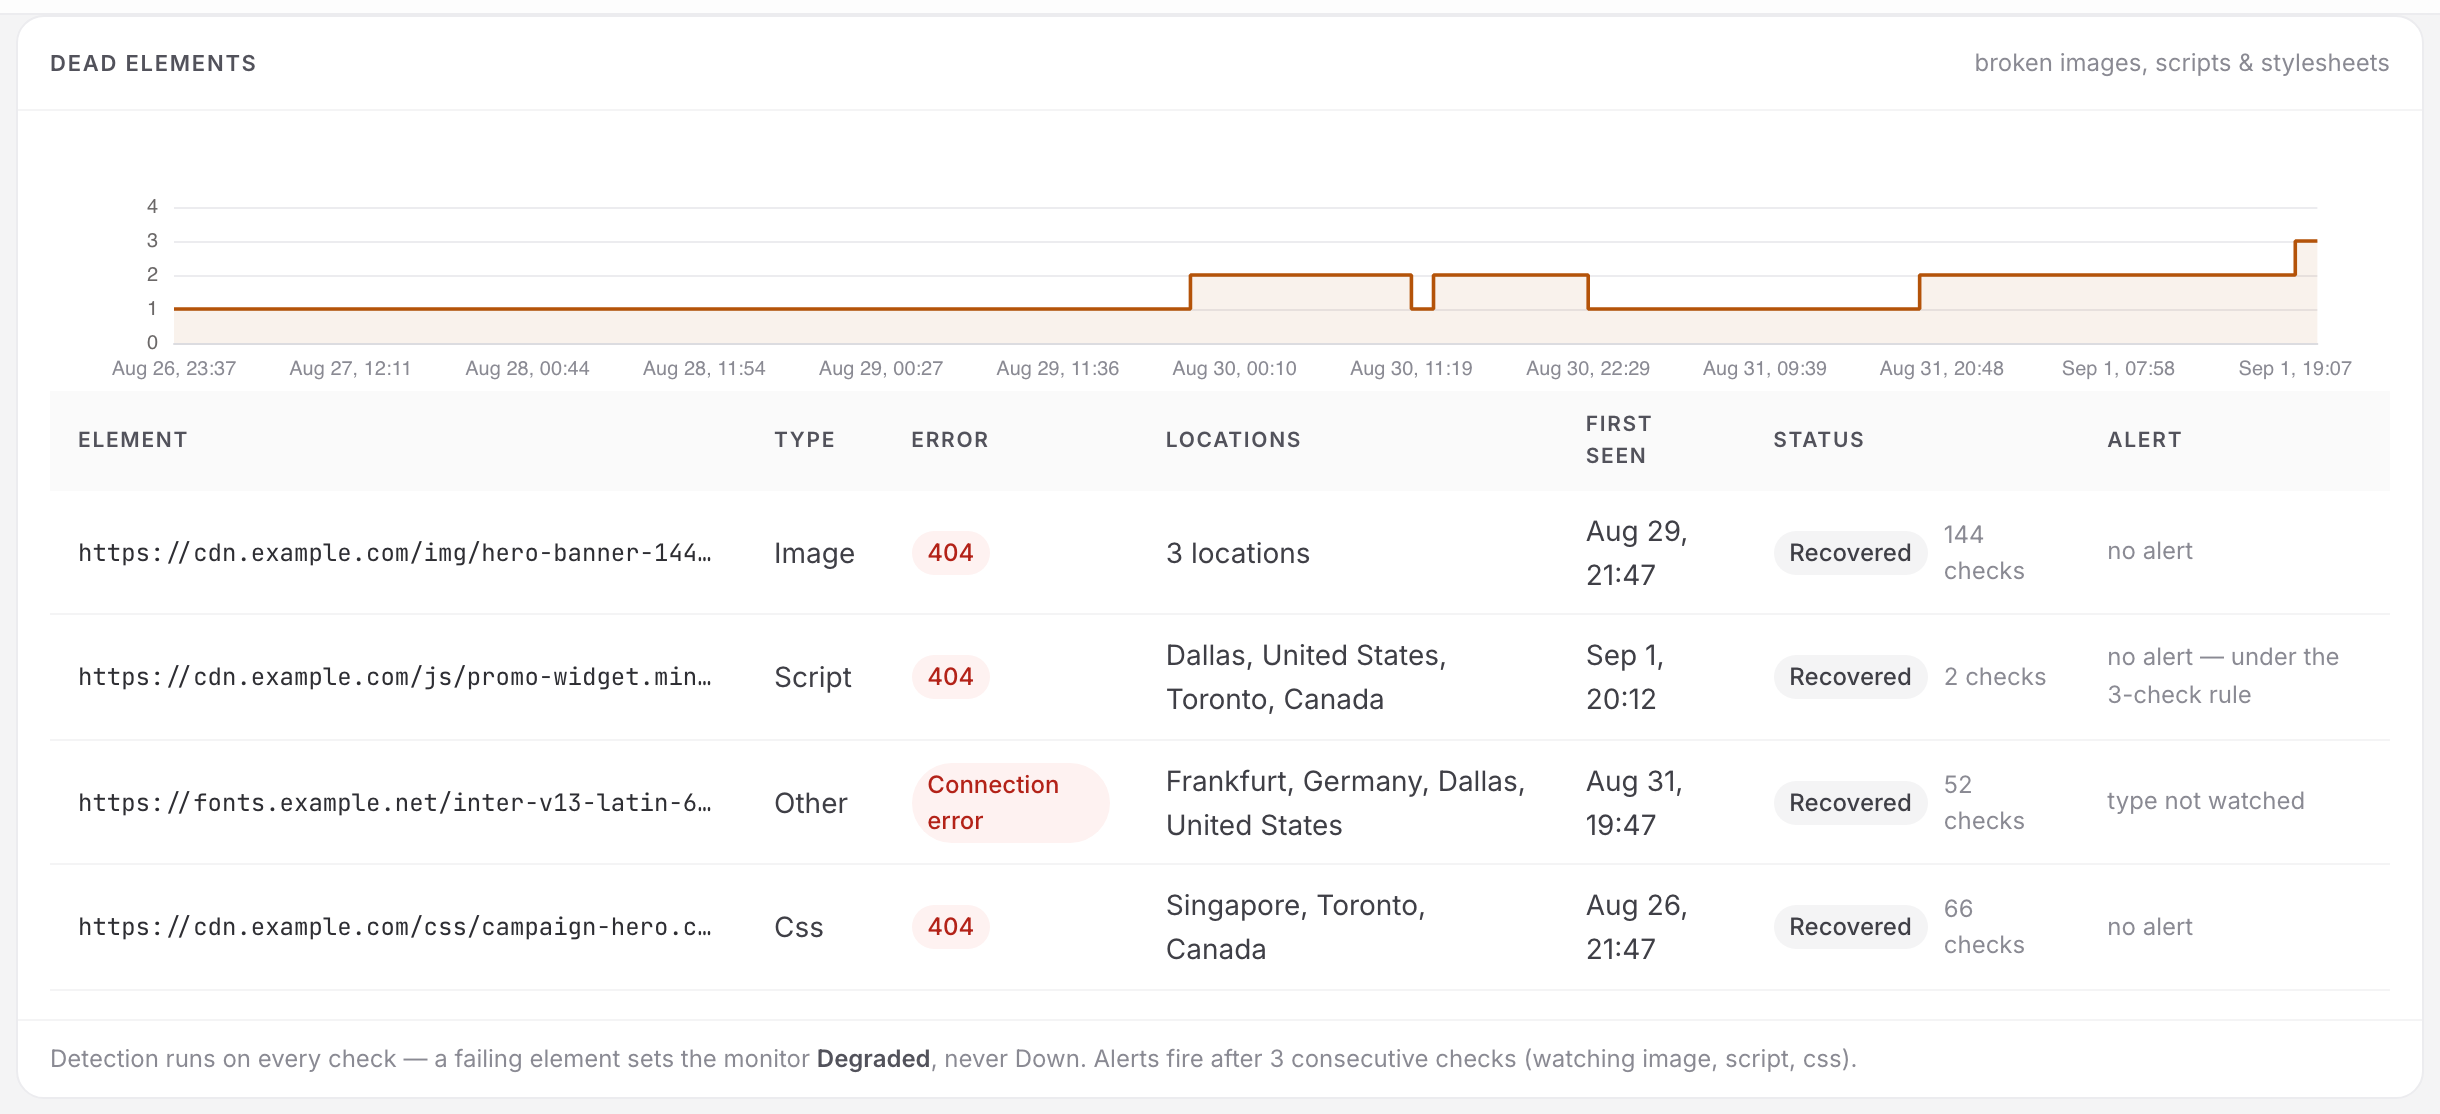Click the bold 'Degraded' word in footer
Viewport: 2440px width, 1114px height.
click(x=873, y=1059)
